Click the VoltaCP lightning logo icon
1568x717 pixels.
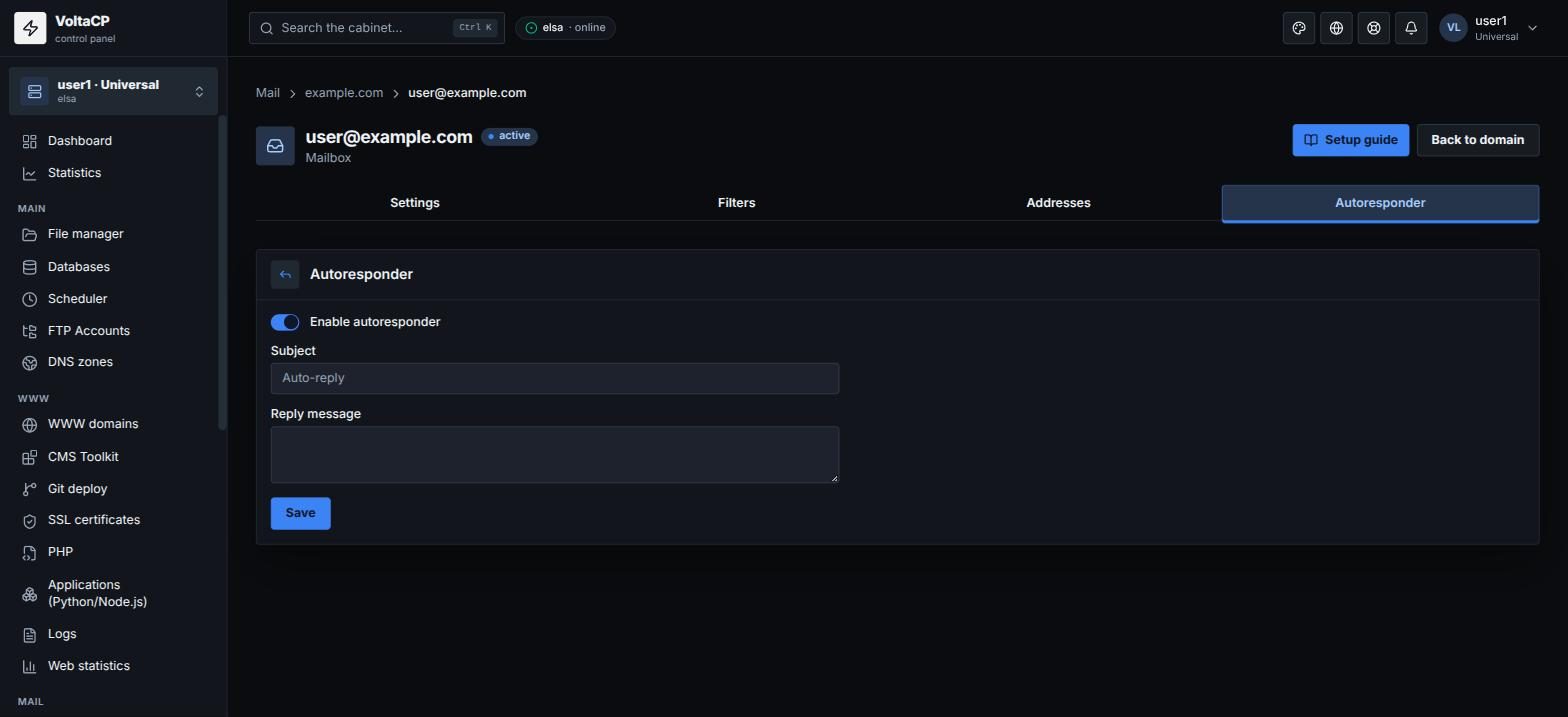coord(30,28)
